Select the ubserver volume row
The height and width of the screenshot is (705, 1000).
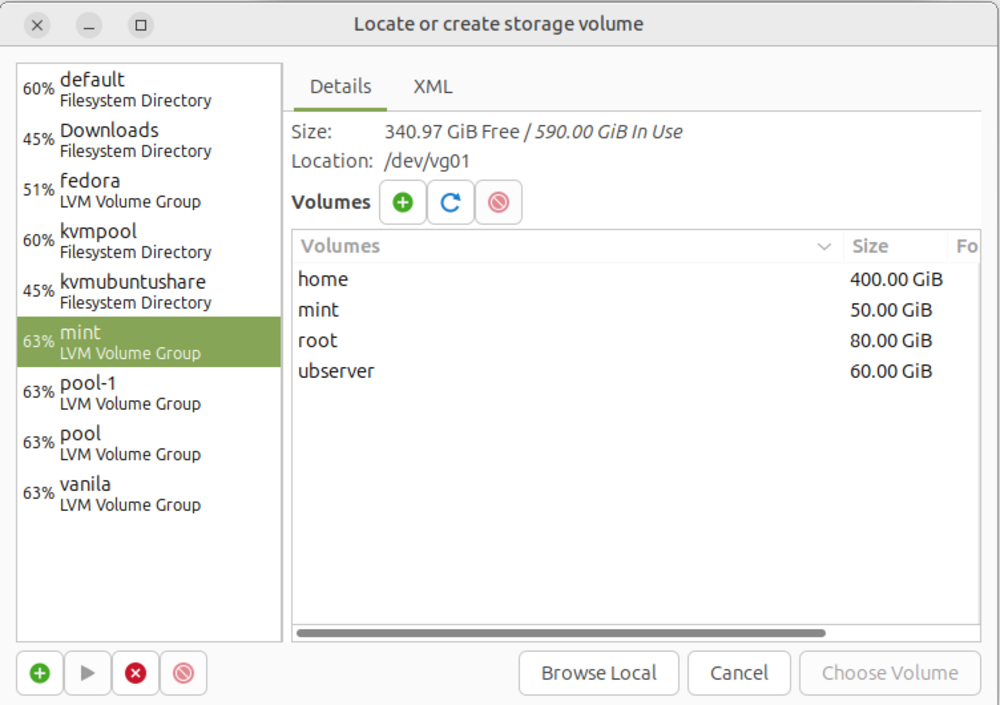pos(336,371)
